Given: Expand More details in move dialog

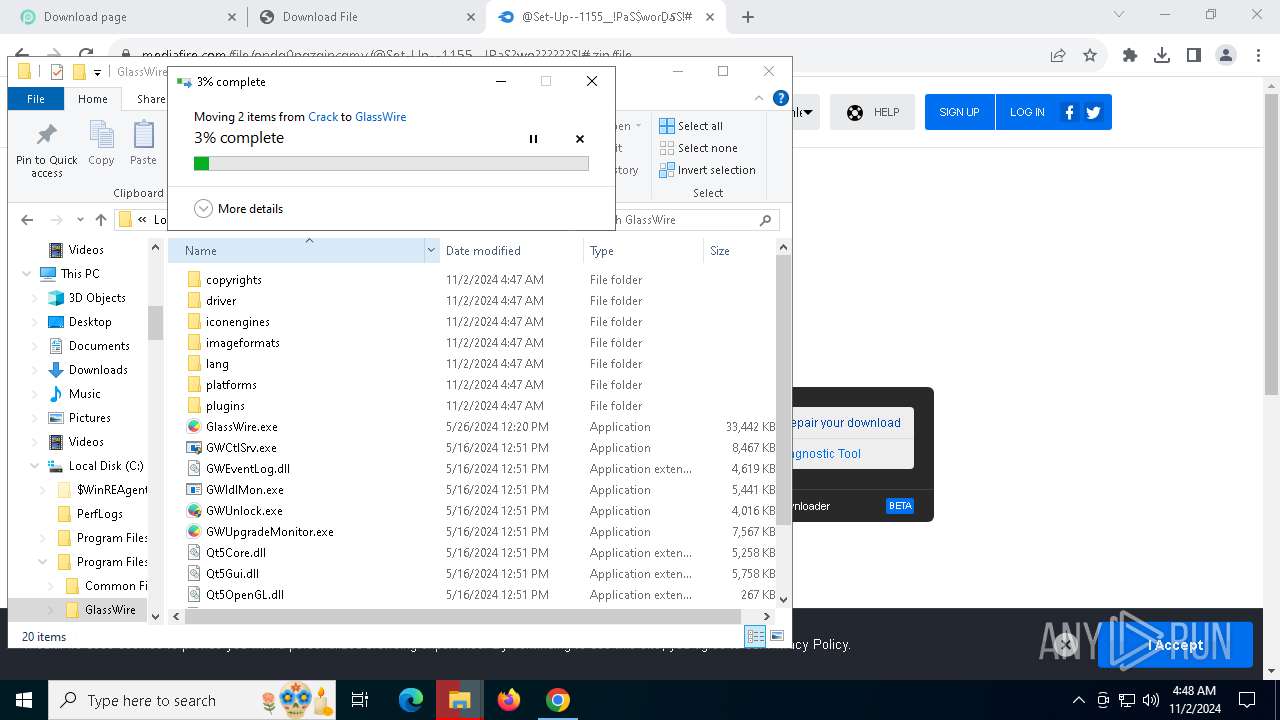Looking at the screenshot, I should (238, 209).
